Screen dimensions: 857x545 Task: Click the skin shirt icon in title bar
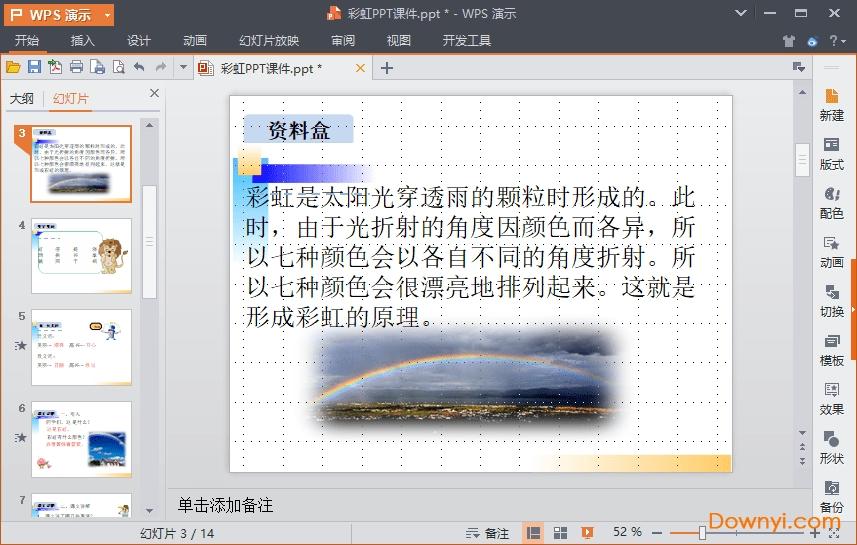[x=788, y=41]
